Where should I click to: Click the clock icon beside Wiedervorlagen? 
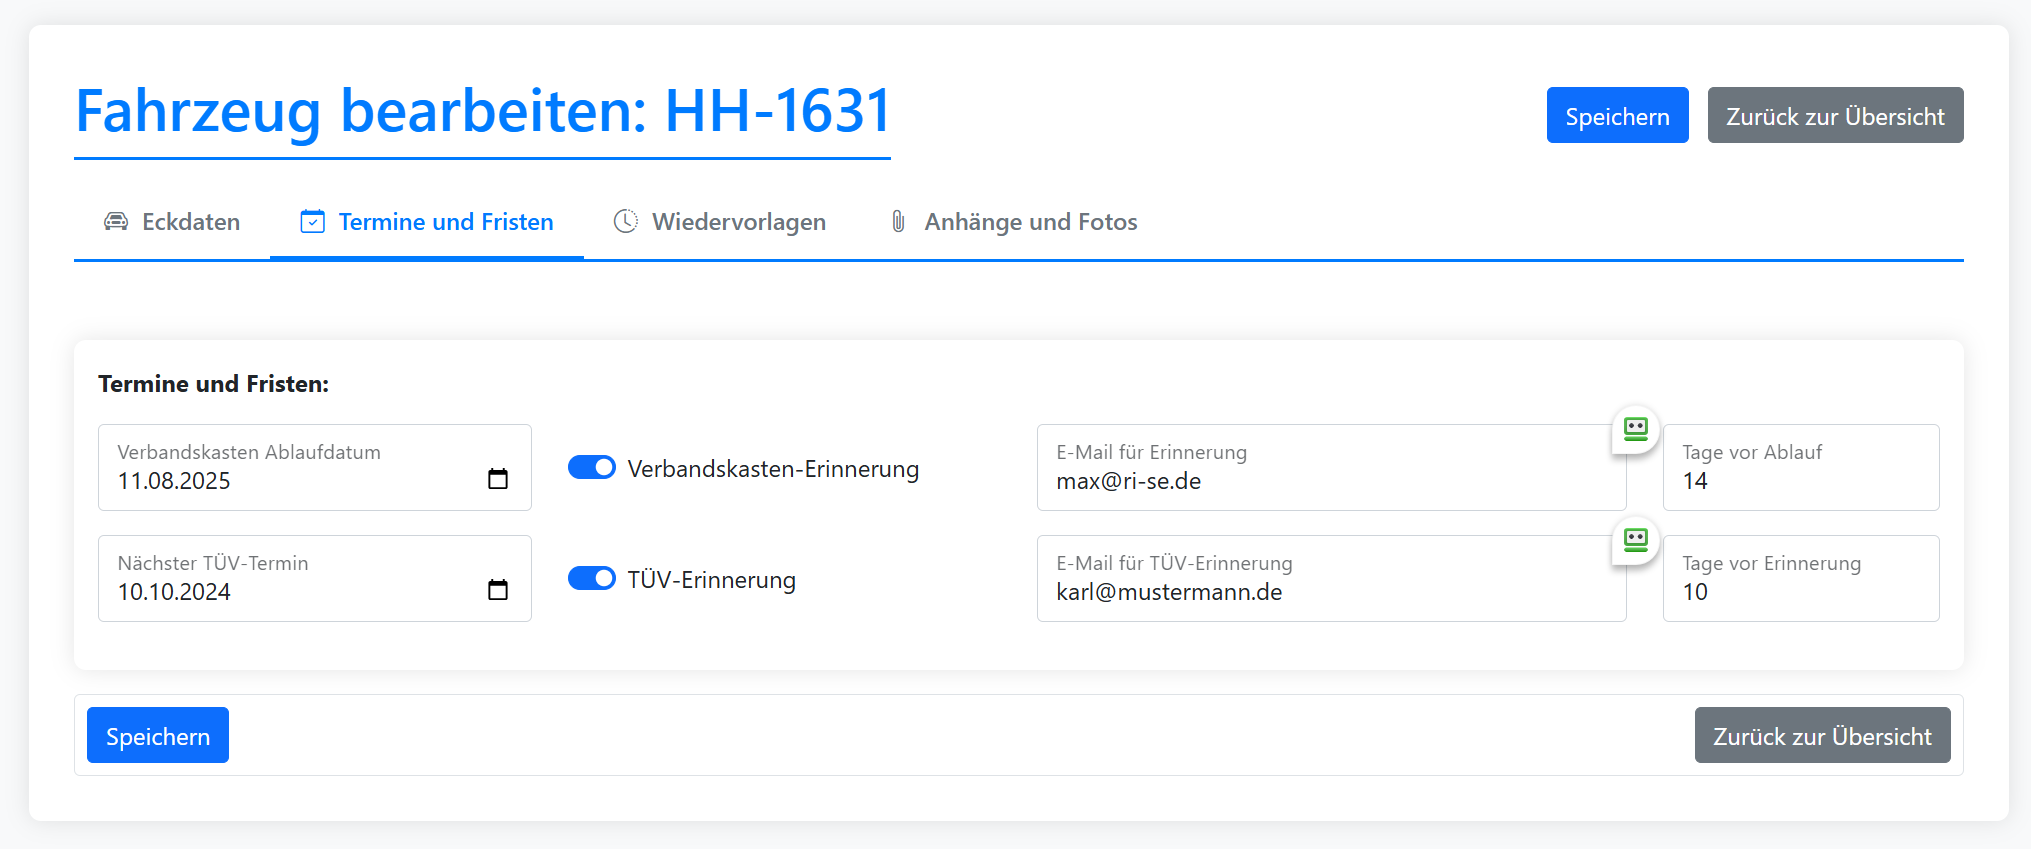point(626,222)
